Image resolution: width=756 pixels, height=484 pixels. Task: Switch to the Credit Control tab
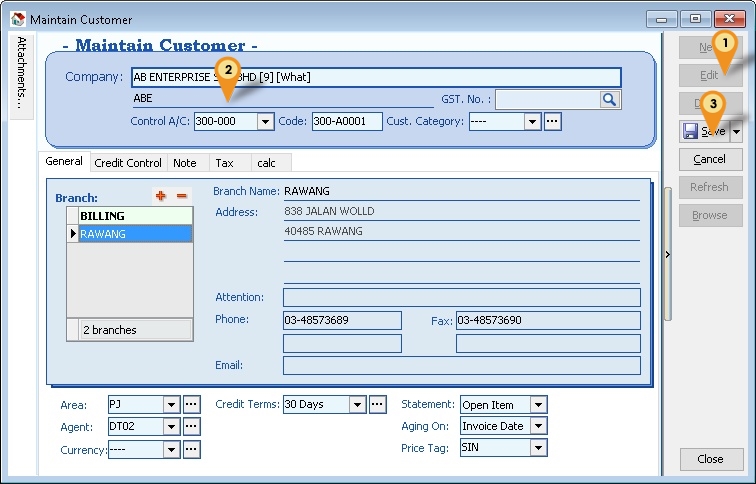point(128,163)
